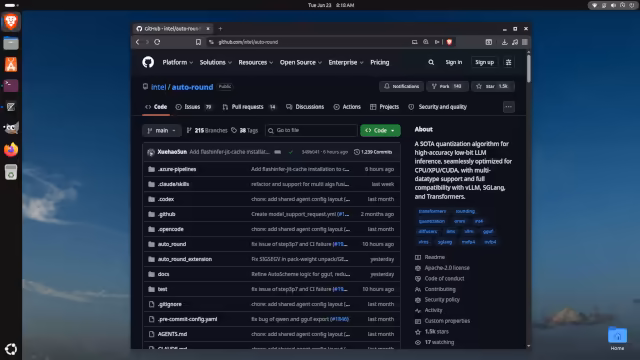Click the Notifications button
The image size is (640, 360).
[402, 87]
